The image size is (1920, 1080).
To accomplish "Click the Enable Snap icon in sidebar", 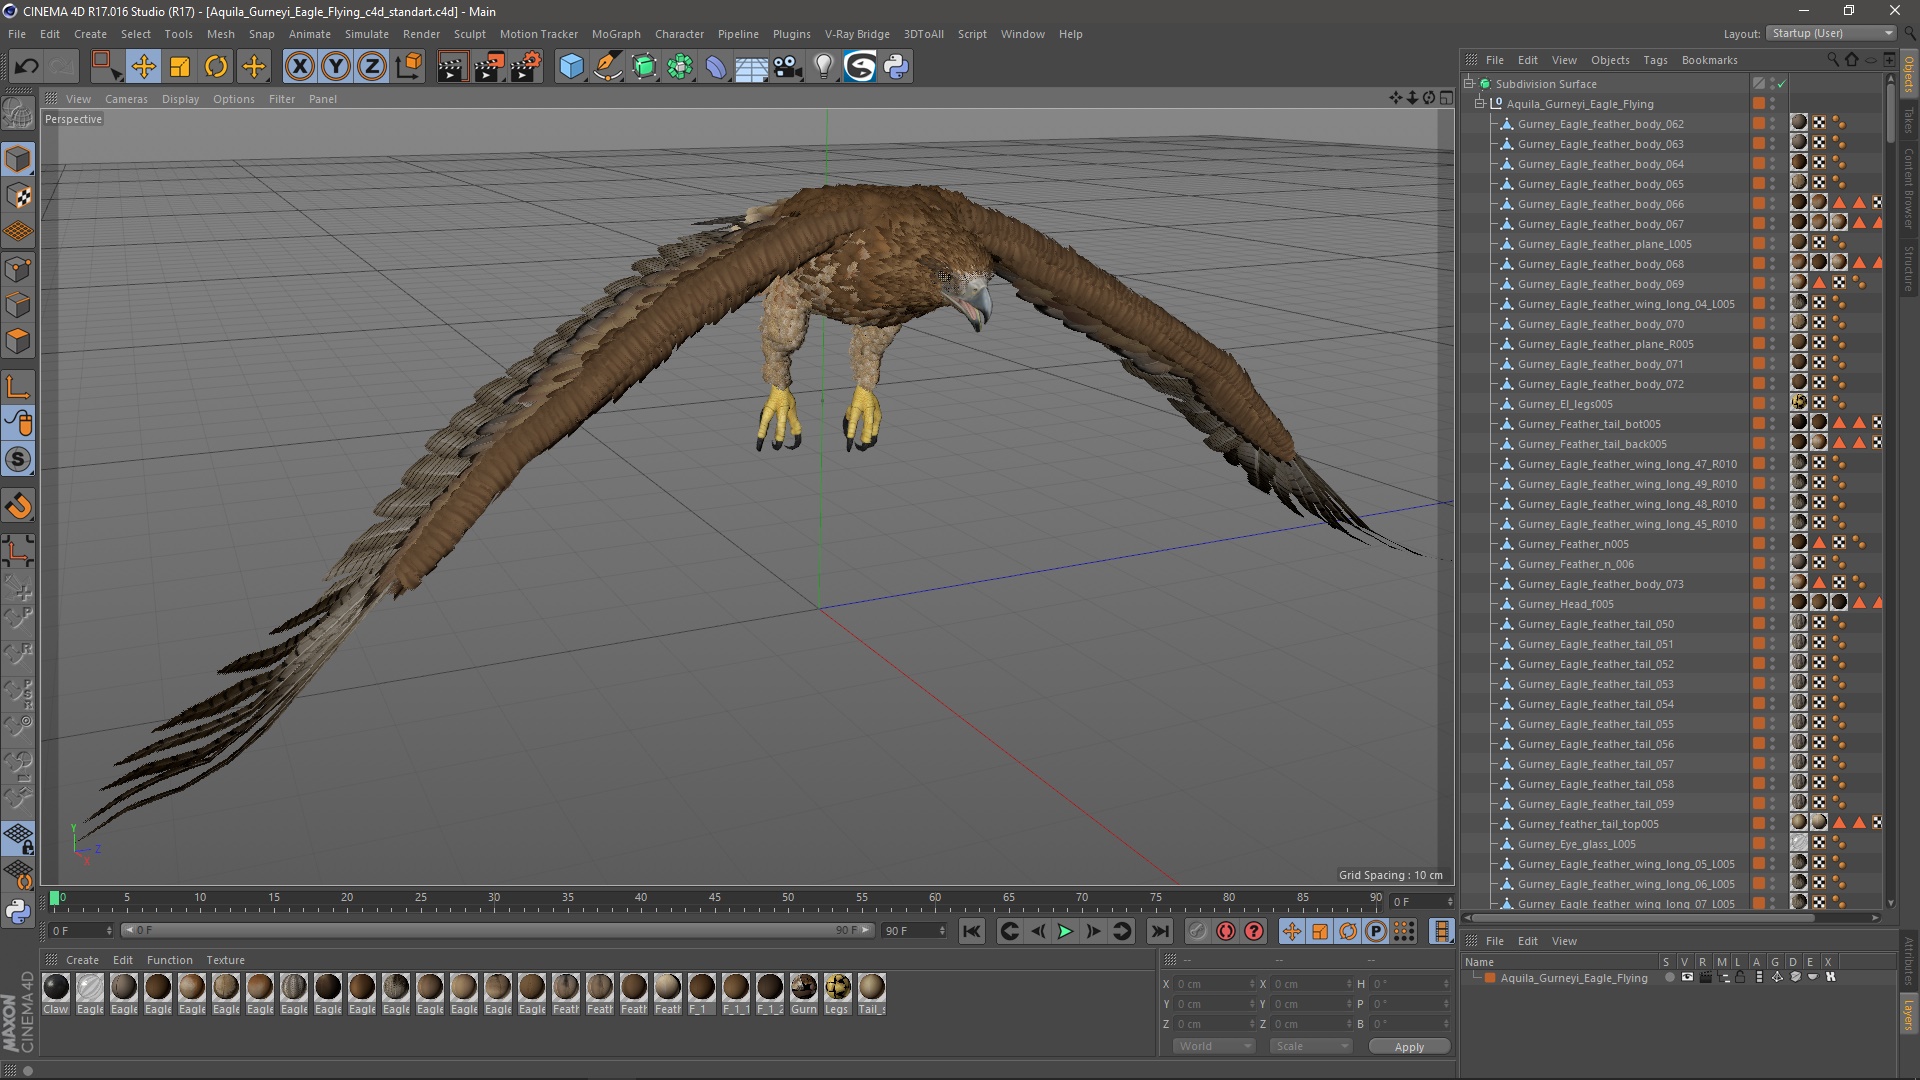I will coord(18,506).
